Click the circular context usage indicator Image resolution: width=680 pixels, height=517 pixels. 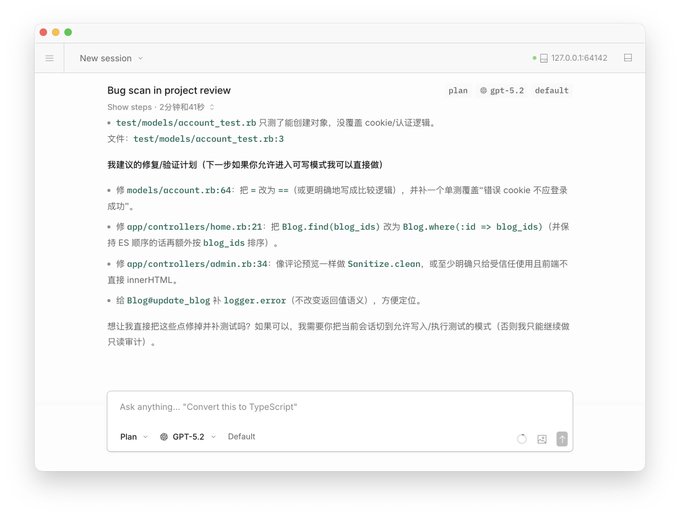coord(522,439)
